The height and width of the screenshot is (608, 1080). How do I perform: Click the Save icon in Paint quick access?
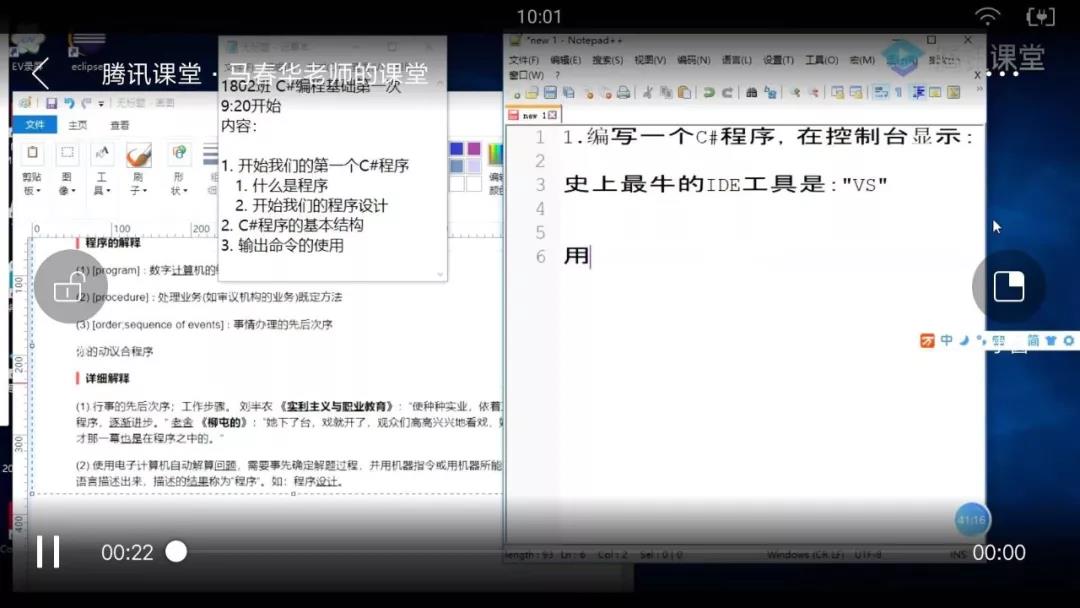pyautogui.click(x=52, y=103)
